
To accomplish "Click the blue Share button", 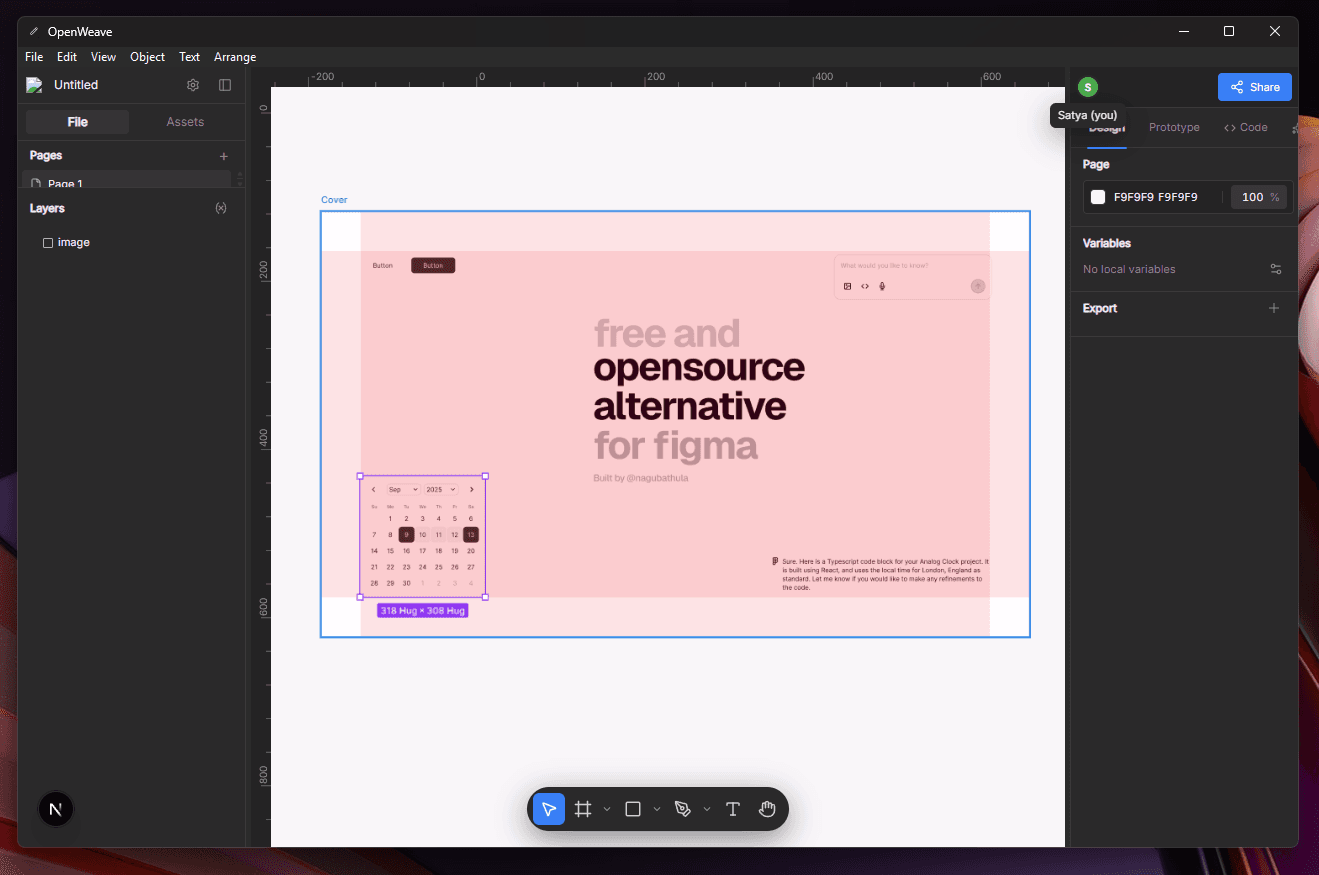I will [x=1255, y=87].
